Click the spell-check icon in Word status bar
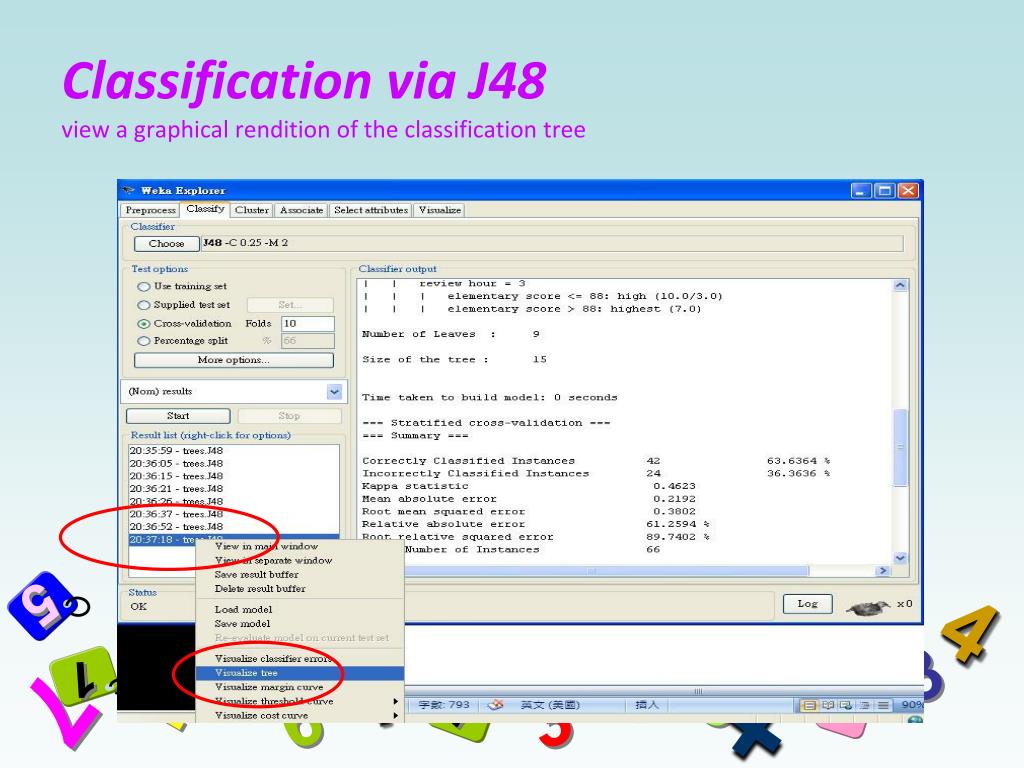Viewport: 1024px width, 768px height. click(x=496, y=705)
